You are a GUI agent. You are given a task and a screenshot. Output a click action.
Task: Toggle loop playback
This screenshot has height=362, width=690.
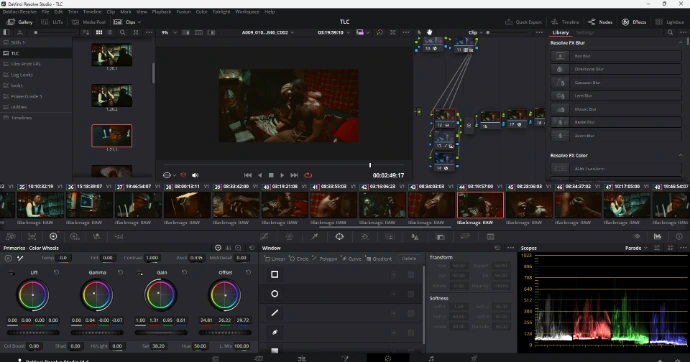point(308,175)
